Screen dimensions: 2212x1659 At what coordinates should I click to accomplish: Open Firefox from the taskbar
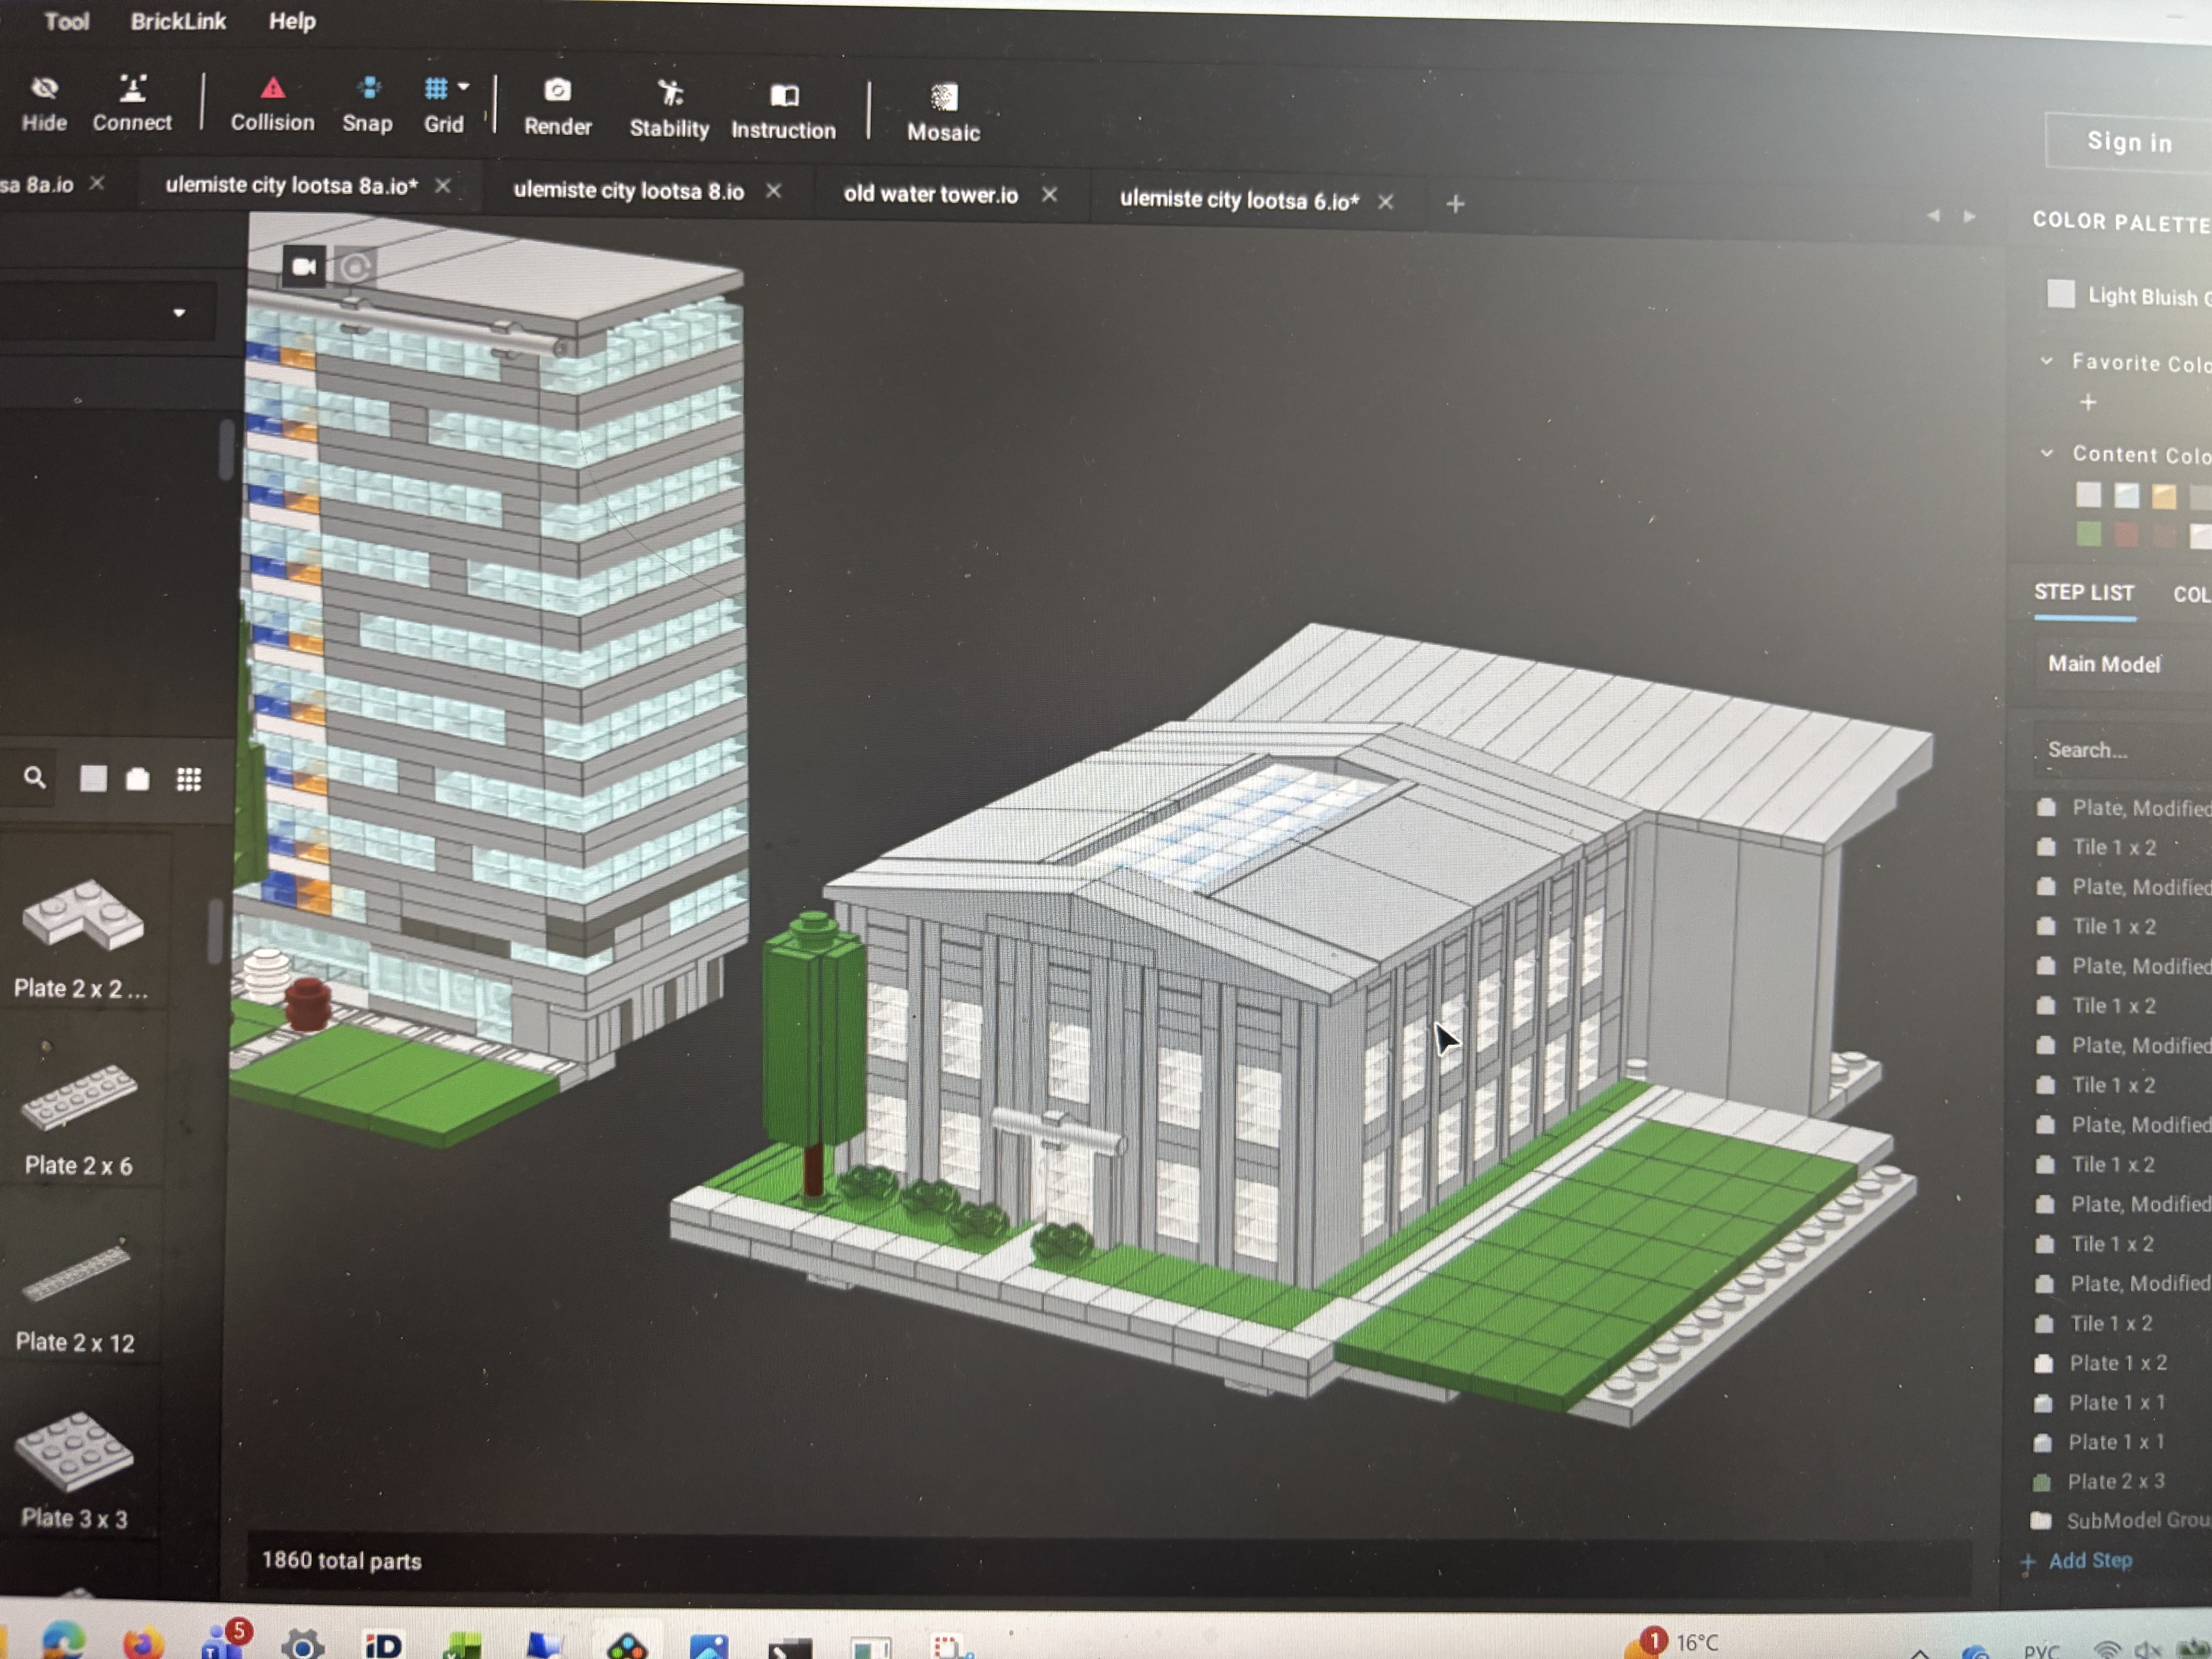point(143,1643)
